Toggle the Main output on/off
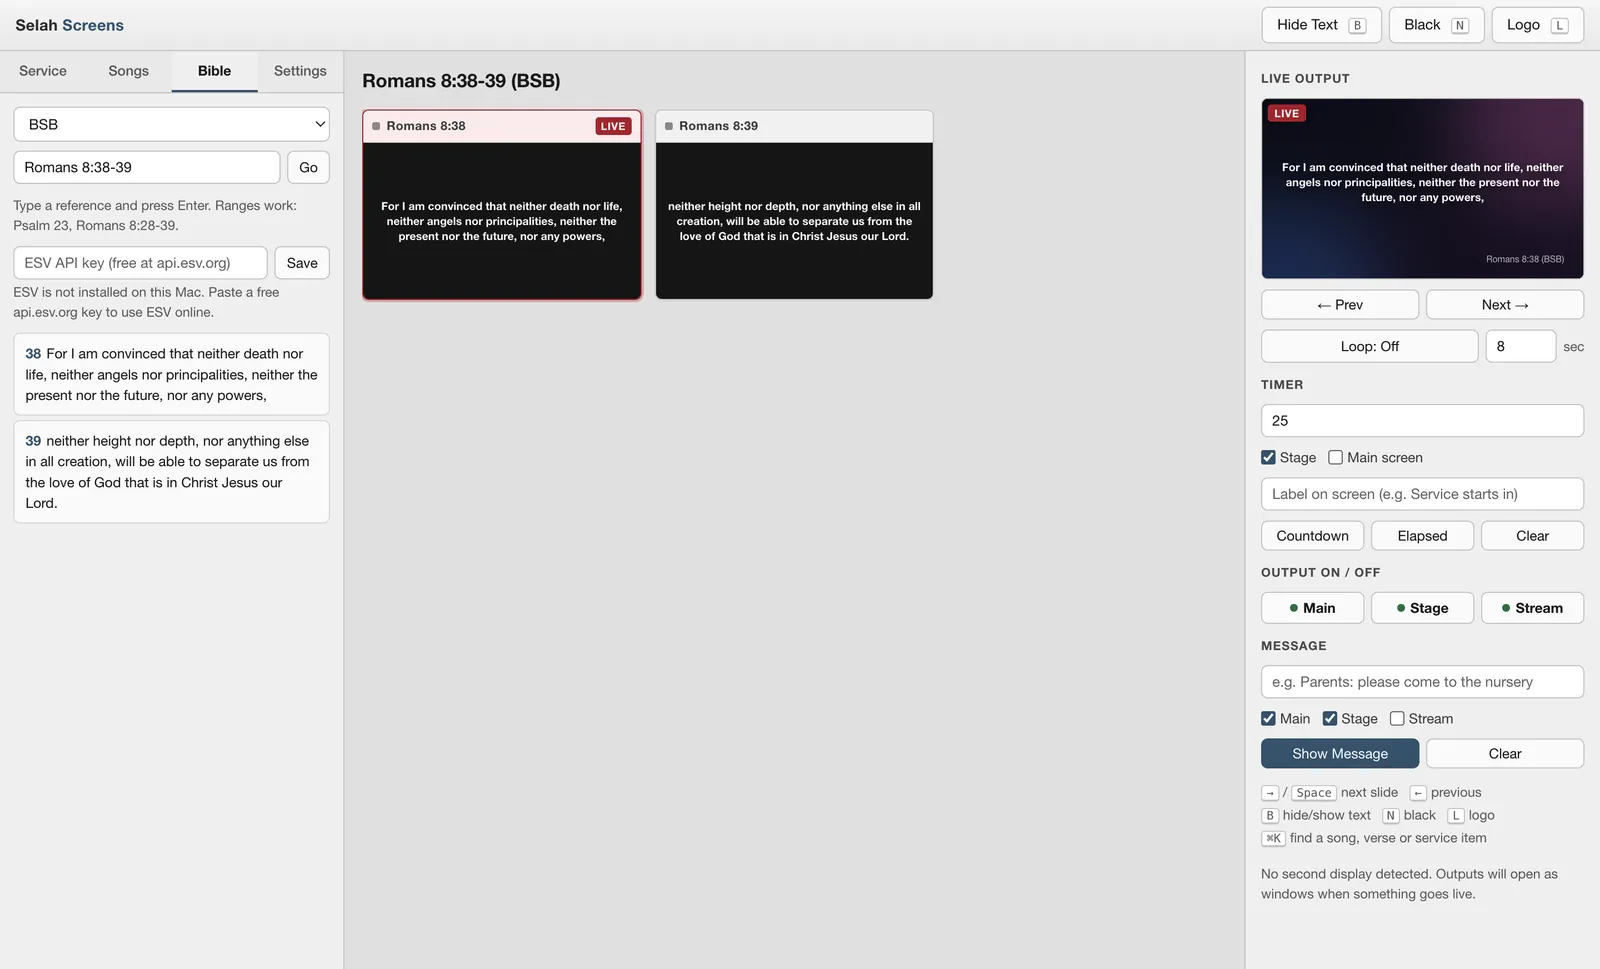This screenshot has width=1600, height=969. coord(1312,608)
